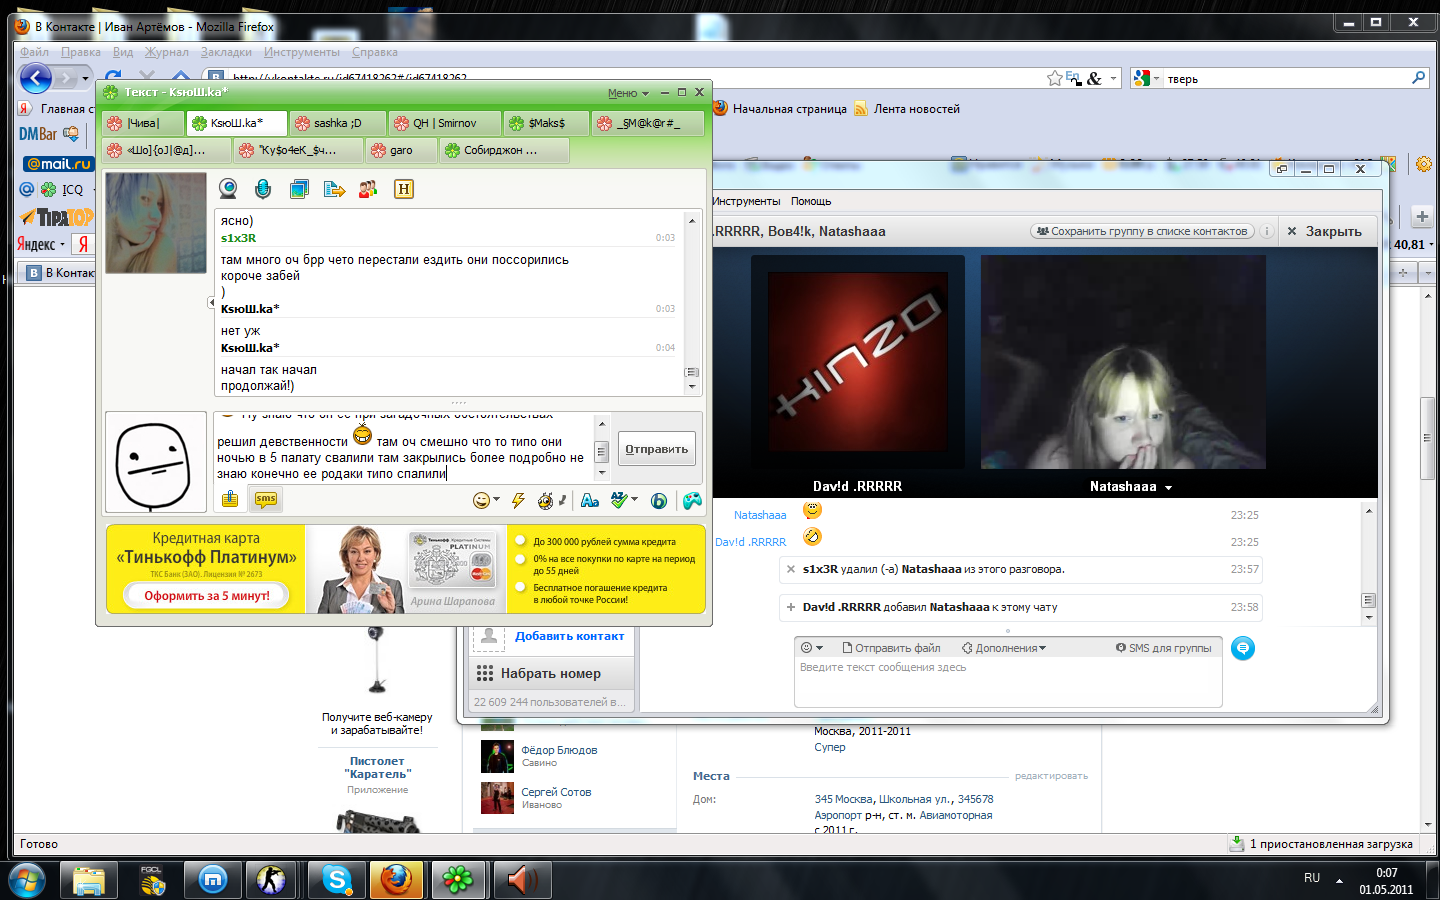Switch to the _§M@k@r#_ chat tab
This screenshot has height=900, width=1440.
648,123
